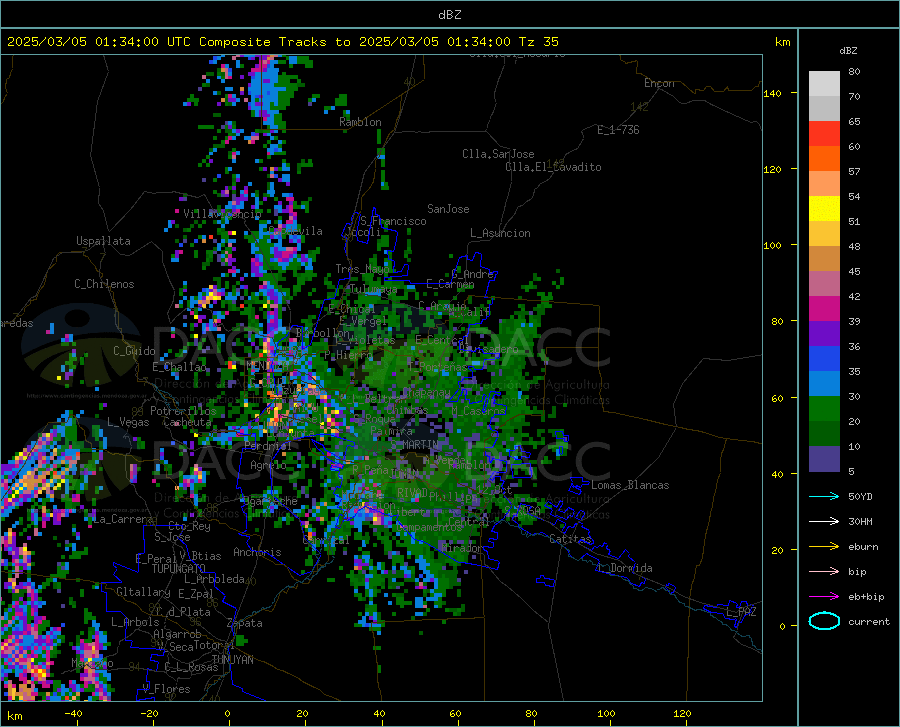Click the Lomas_Blancas map label
Screen dimensions: 900x727
[630, 485]
